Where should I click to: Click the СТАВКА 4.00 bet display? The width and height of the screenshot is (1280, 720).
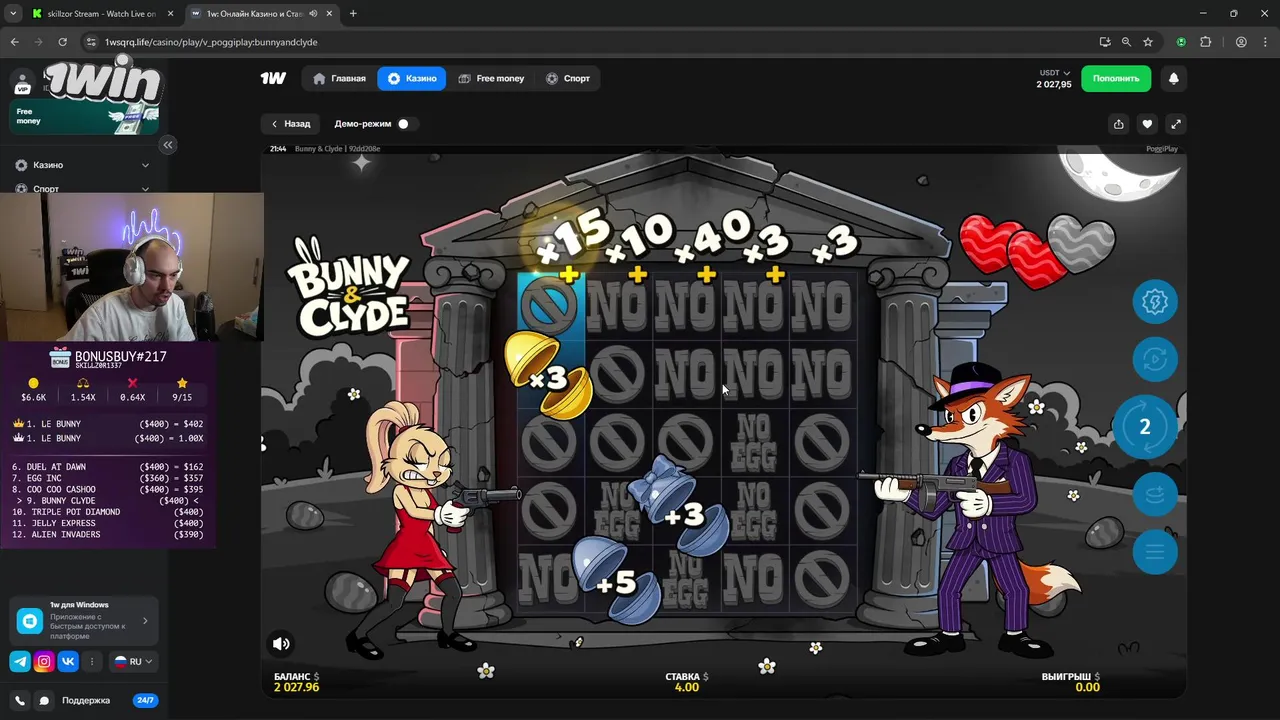[686, 682]
